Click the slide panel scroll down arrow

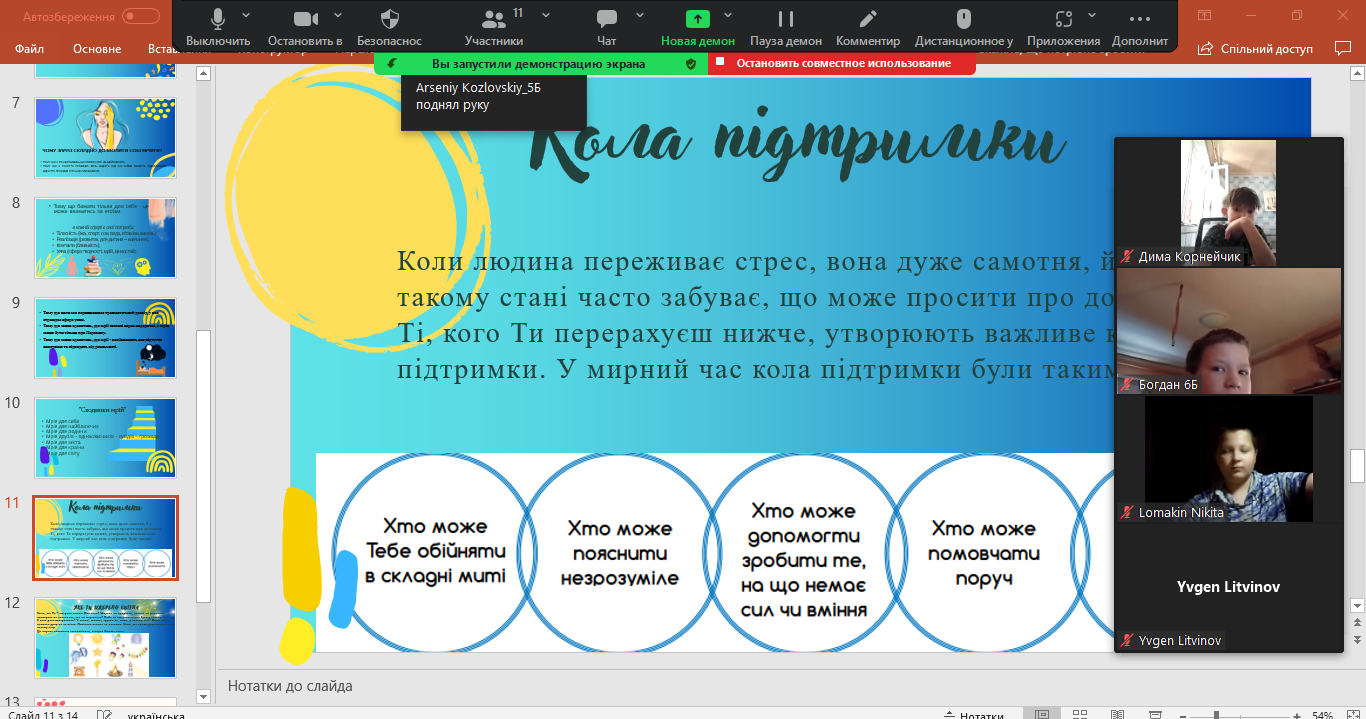coord(203,695)
